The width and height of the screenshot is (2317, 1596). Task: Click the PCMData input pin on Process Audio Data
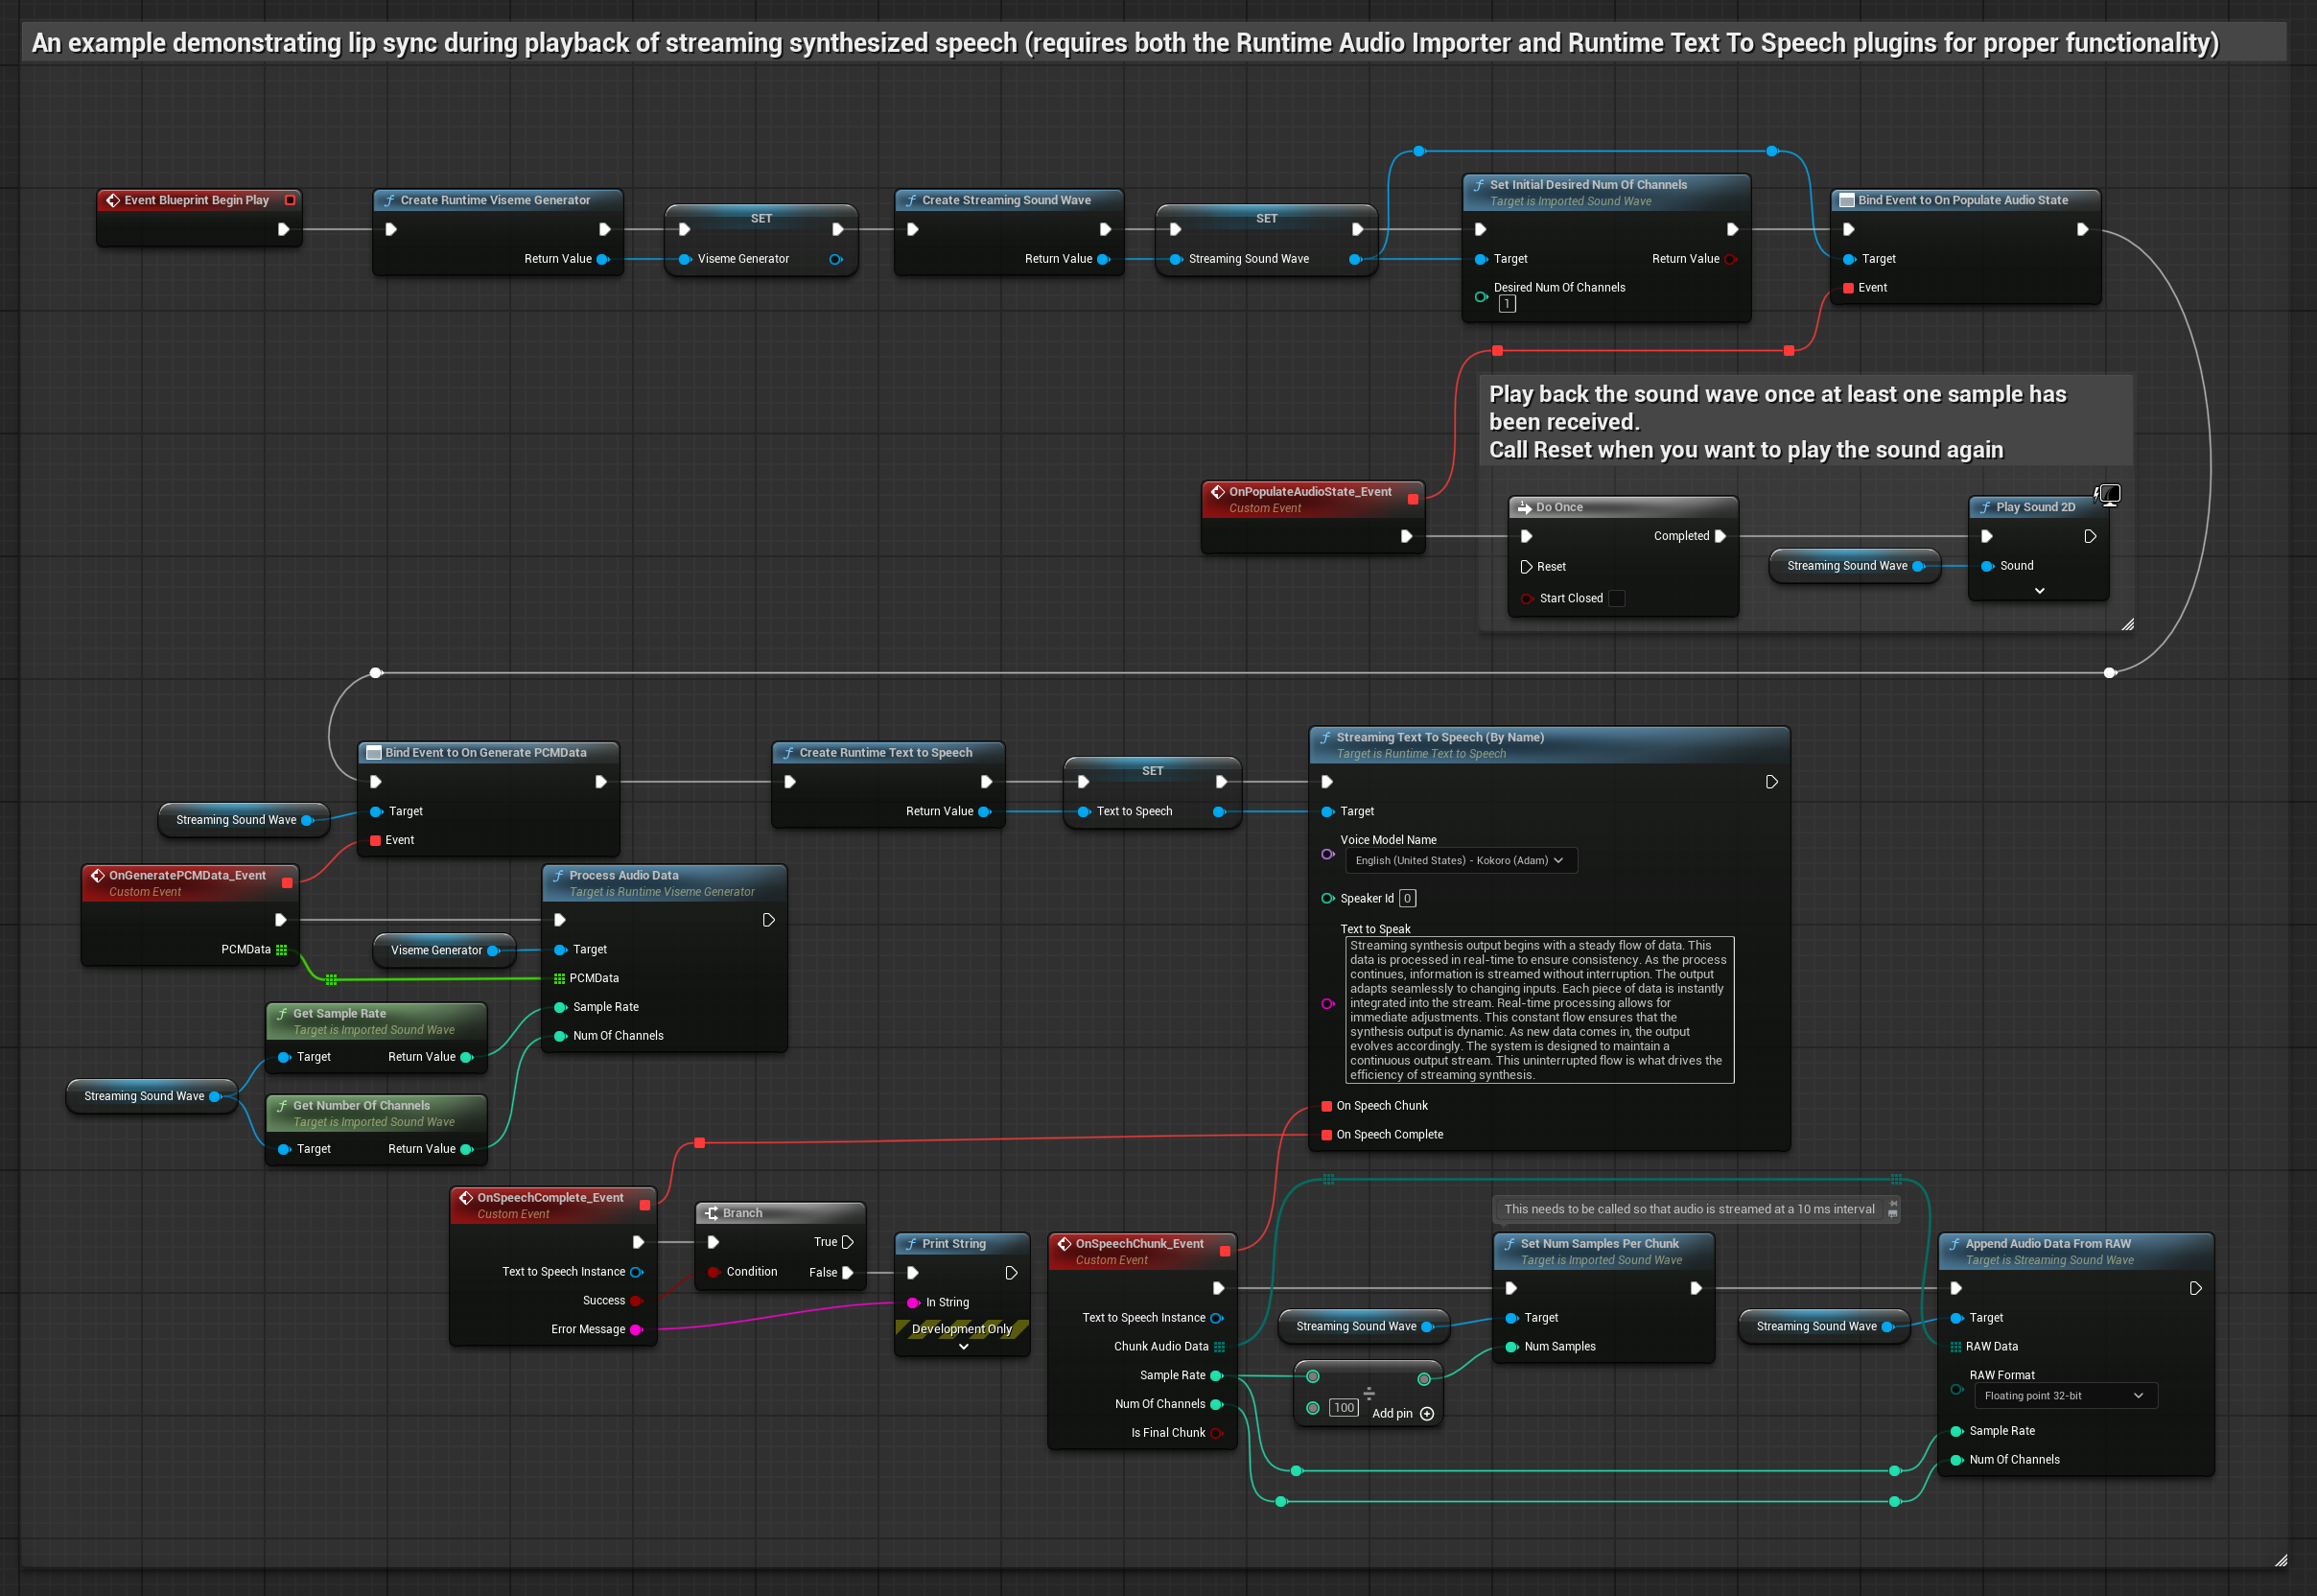559,978
